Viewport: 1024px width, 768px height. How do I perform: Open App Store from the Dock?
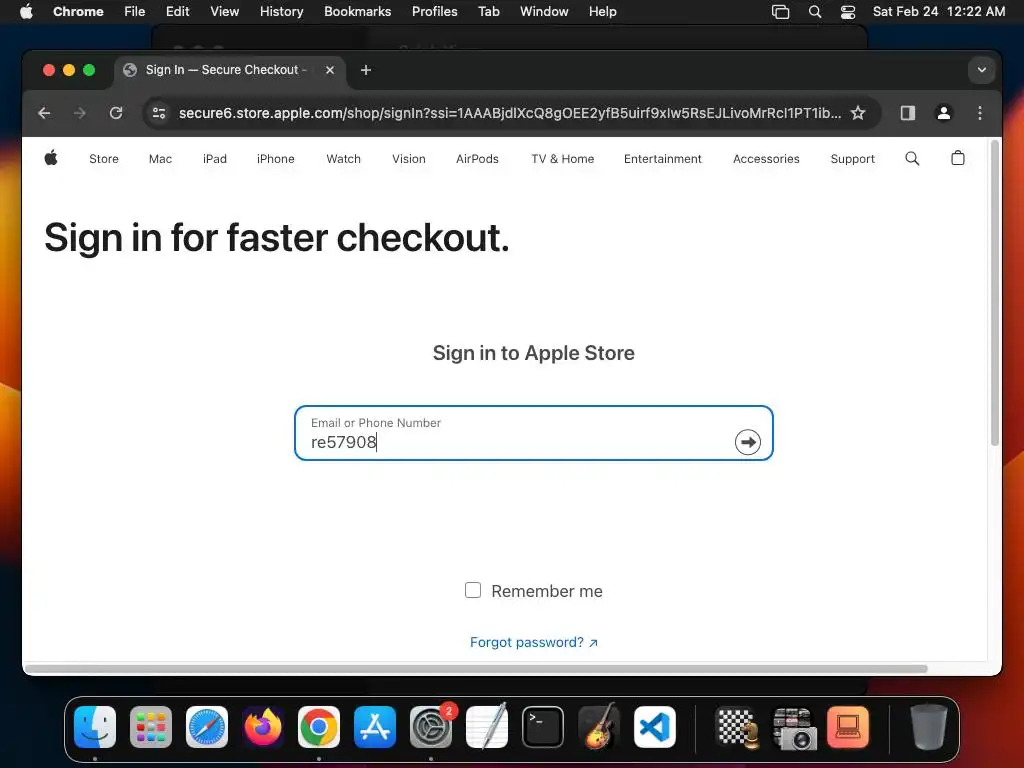pos(375,727)
